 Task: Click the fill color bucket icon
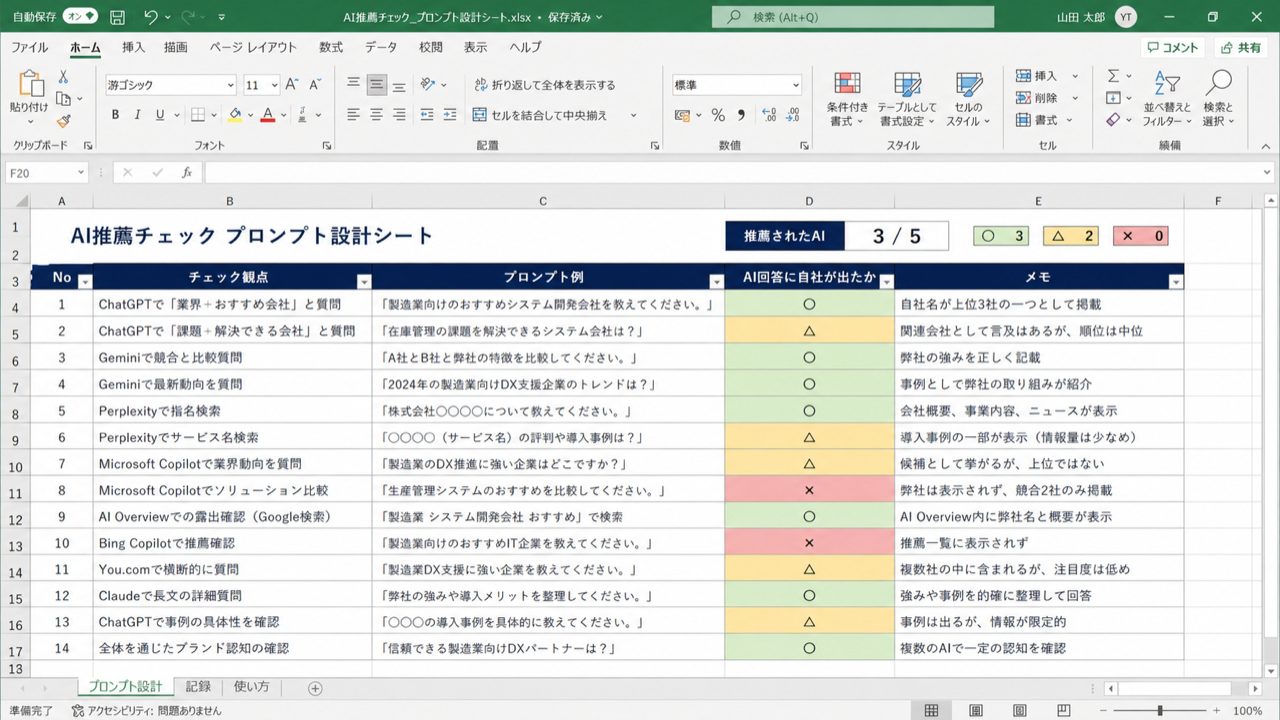click(235, 115)
